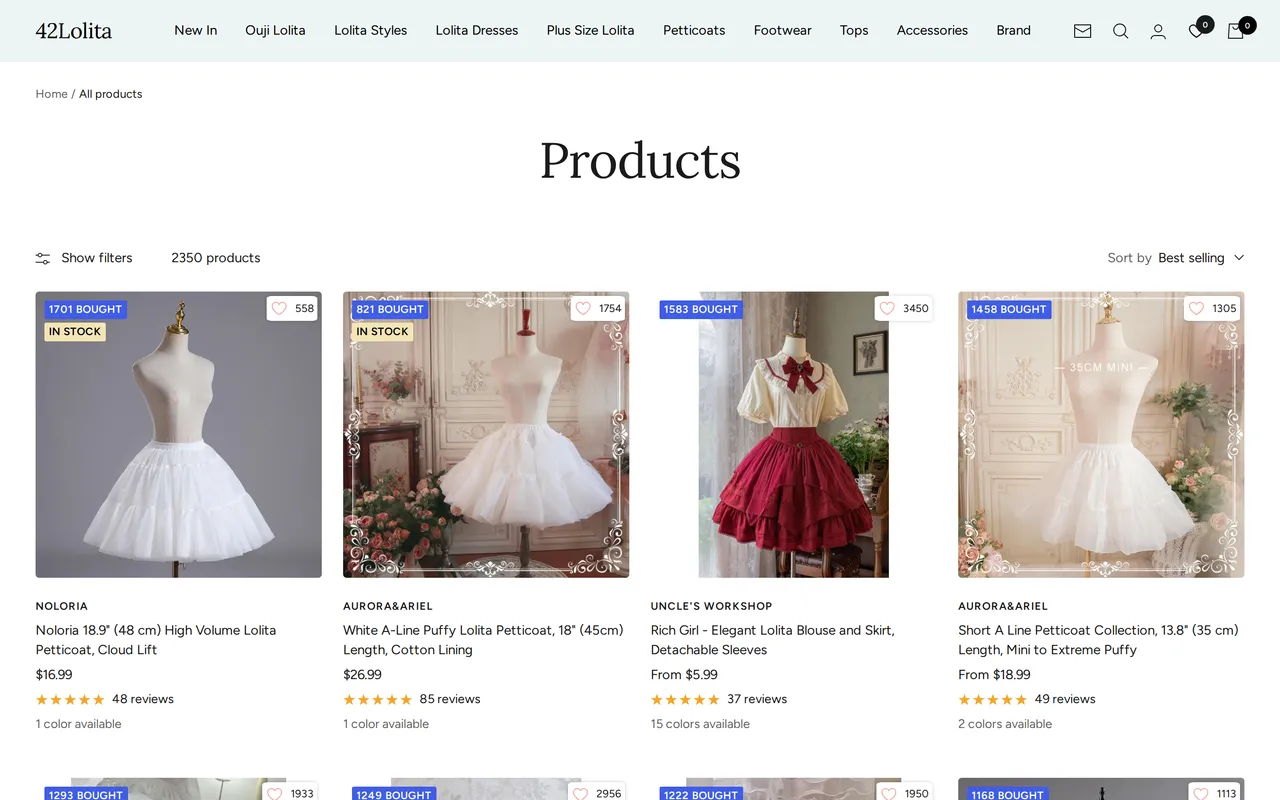The image size is (1280, 800).
Task: Open the Brand menu
Action: pyautogui.click(x=1013, y=31)
